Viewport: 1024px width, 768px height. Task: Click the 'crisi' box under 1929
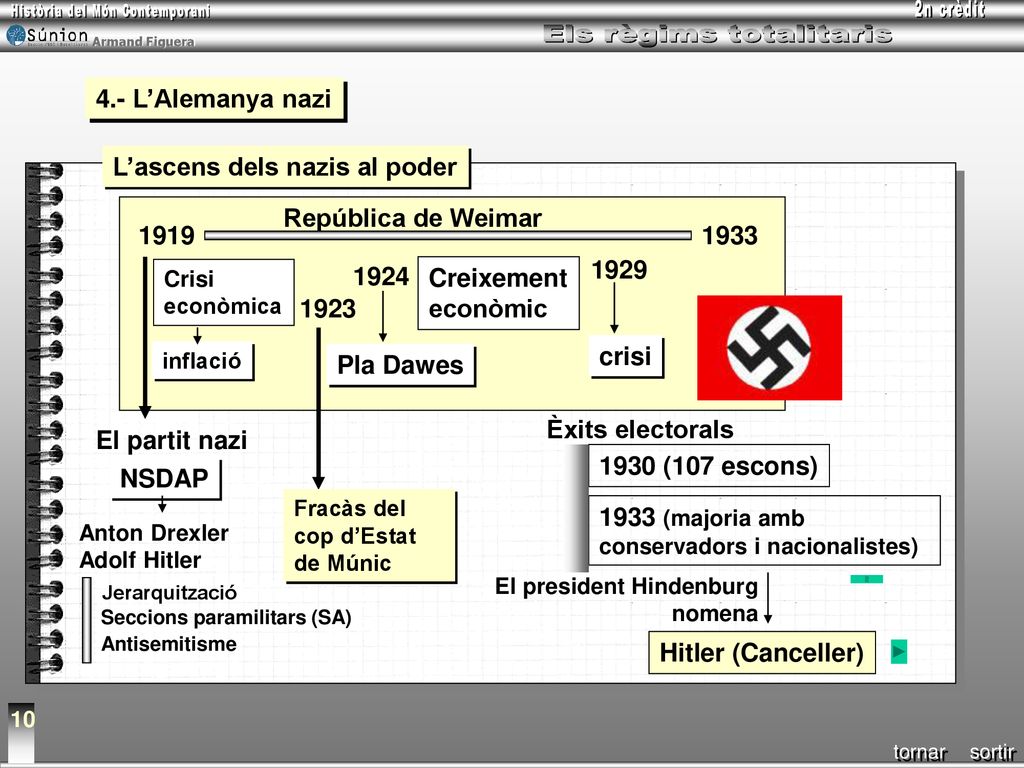[x=626, y=357]
